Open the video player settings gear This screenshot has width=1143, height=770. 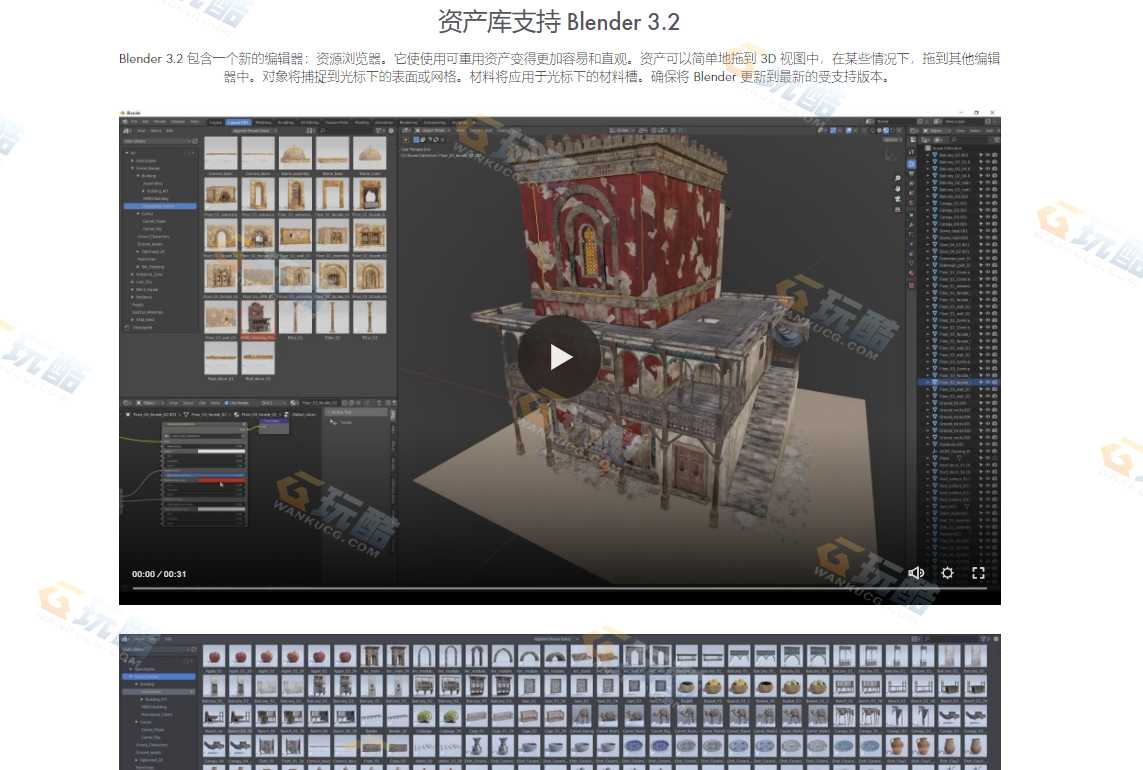(948, 573)
